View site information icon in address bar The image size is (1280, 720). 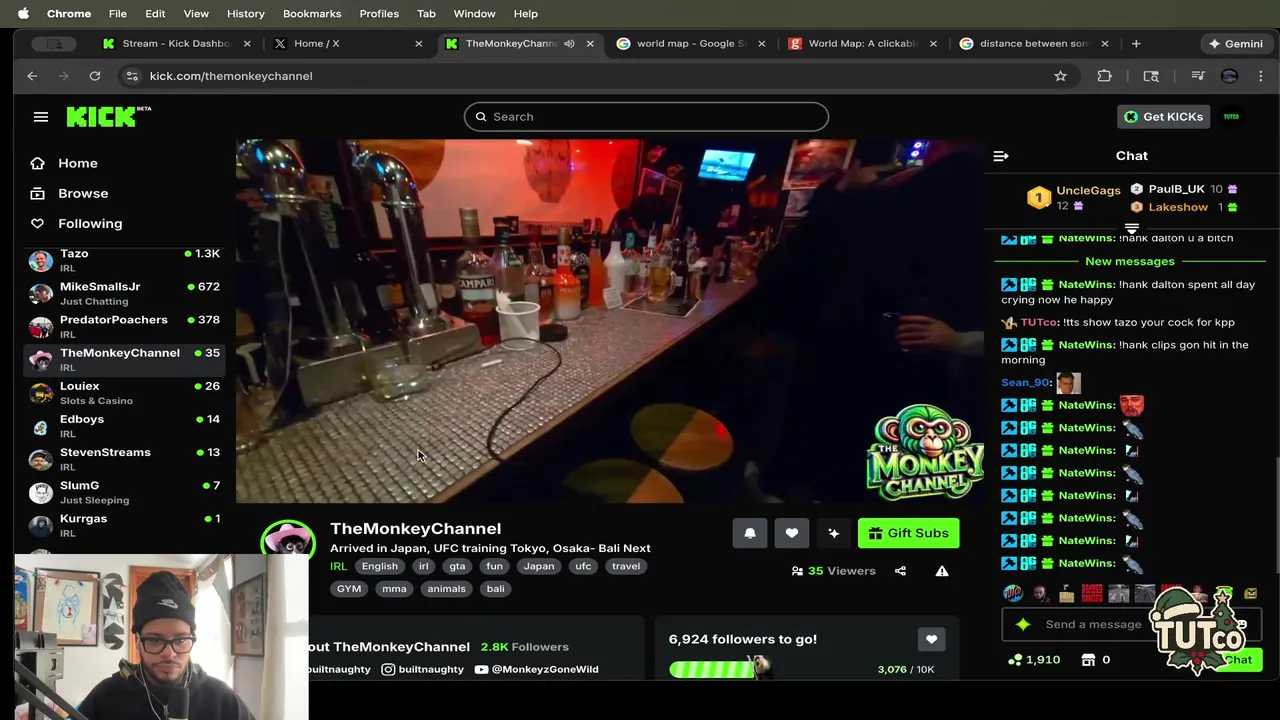pos(131,76)
